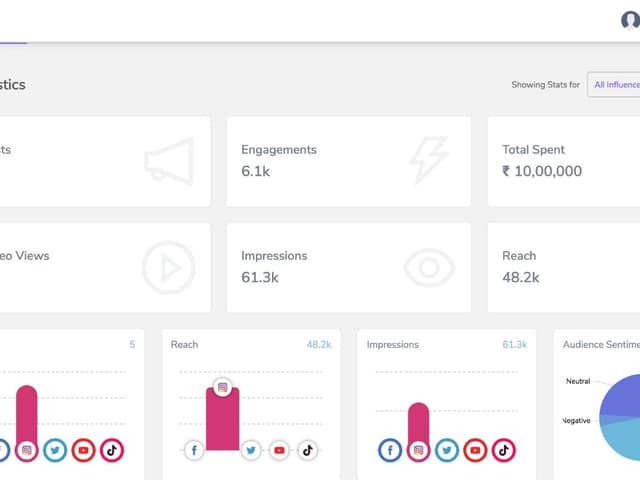This screenshot has height=480, width=640.
Task: Open the All Influencers stats filter dropdown
Action: tap(614, 85)
